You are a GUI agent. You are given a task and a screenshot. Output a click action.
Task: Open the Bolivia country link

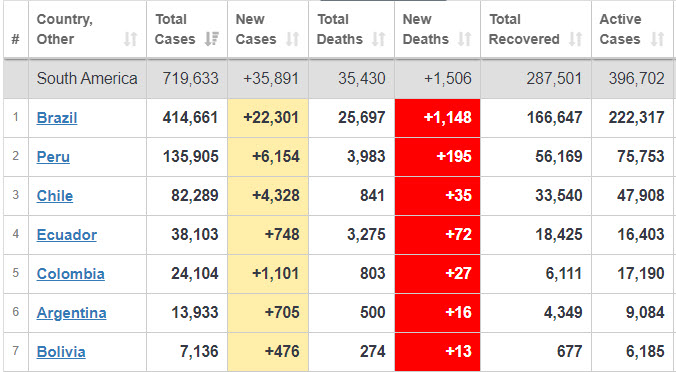point(61,352)
